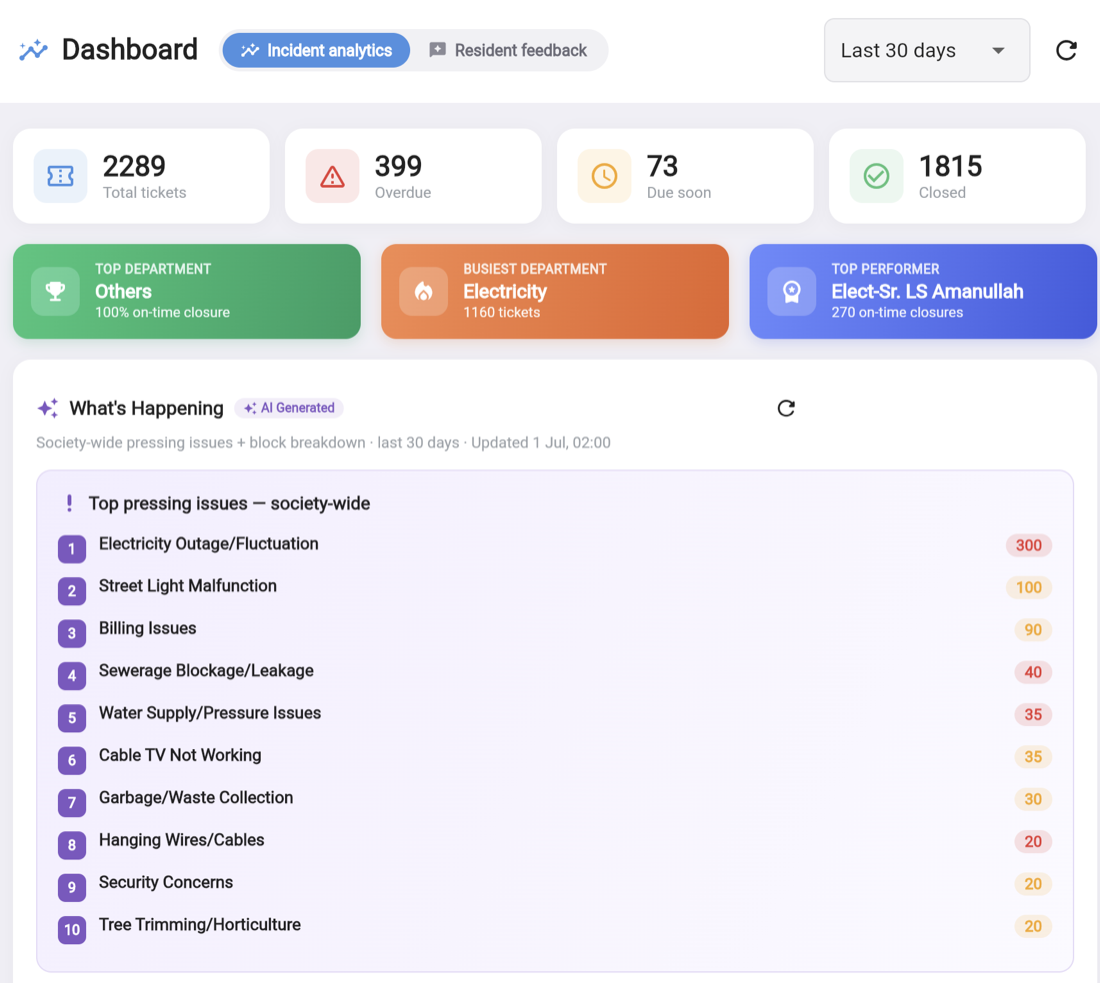Open the 73 Due soon card
Viewport: 1100px width, 983px height.
(685, 176)
